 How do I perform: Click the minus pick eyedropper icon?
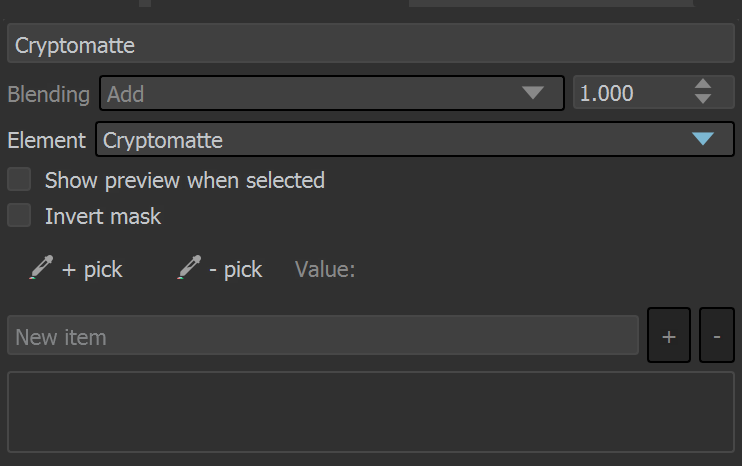tap(189, 267)
